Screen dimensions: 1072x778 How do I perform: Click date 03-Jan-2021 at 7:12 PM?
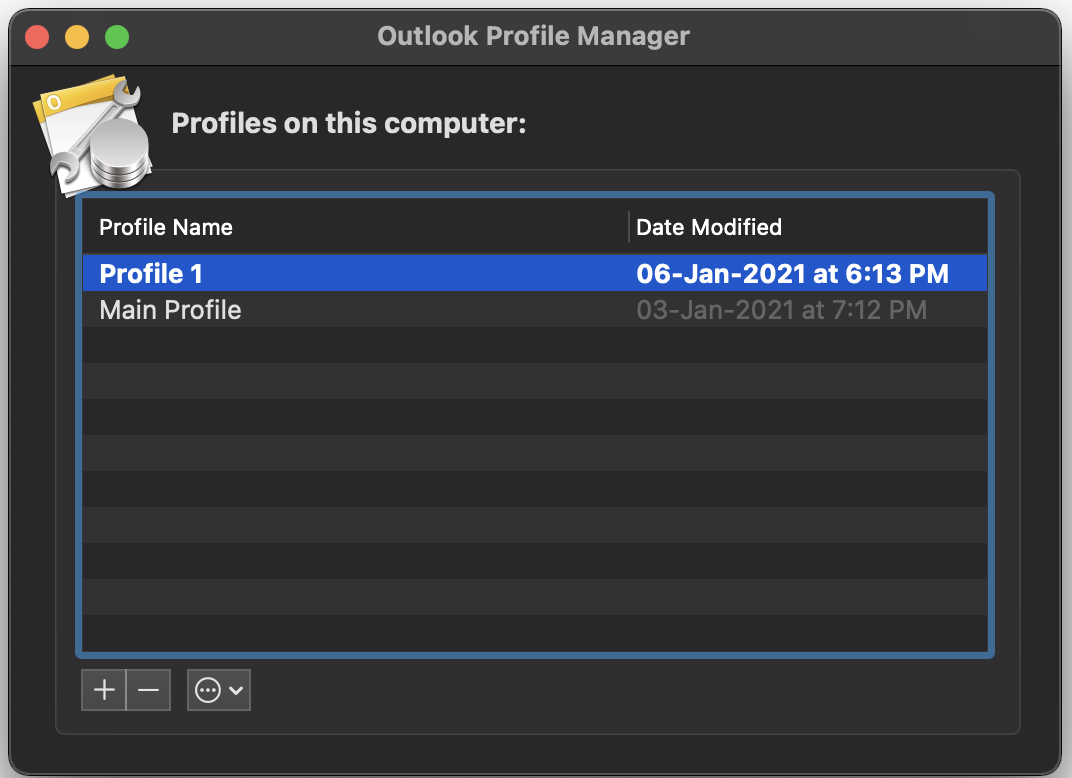[781, 310]
